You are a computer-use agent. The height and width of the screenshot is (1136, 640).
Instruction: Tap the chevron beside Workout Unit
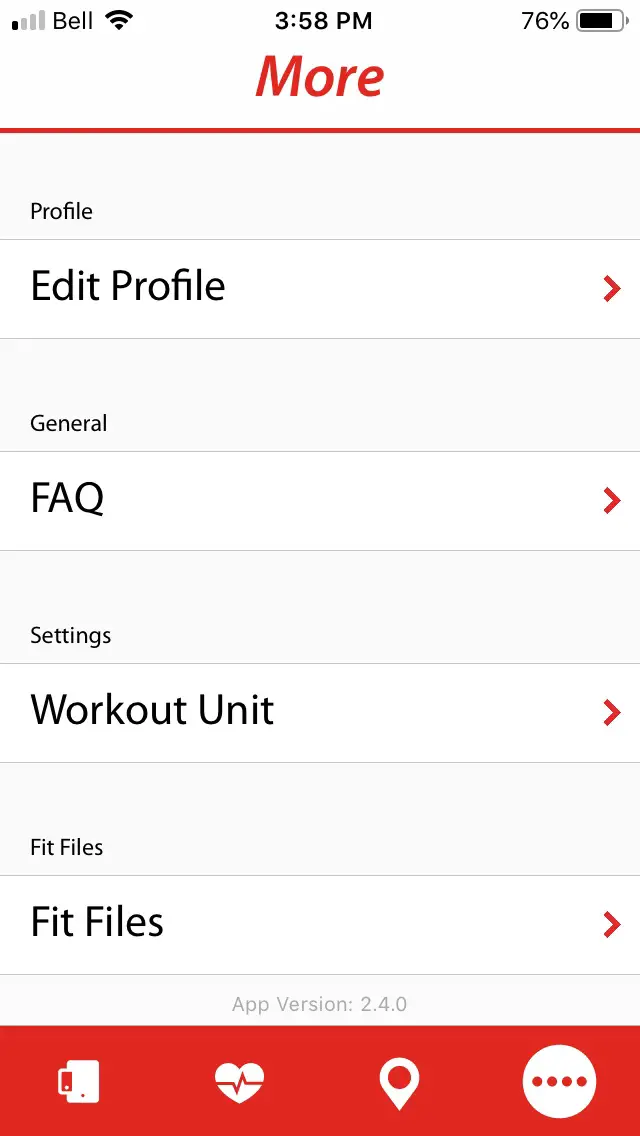pos(611,713)
